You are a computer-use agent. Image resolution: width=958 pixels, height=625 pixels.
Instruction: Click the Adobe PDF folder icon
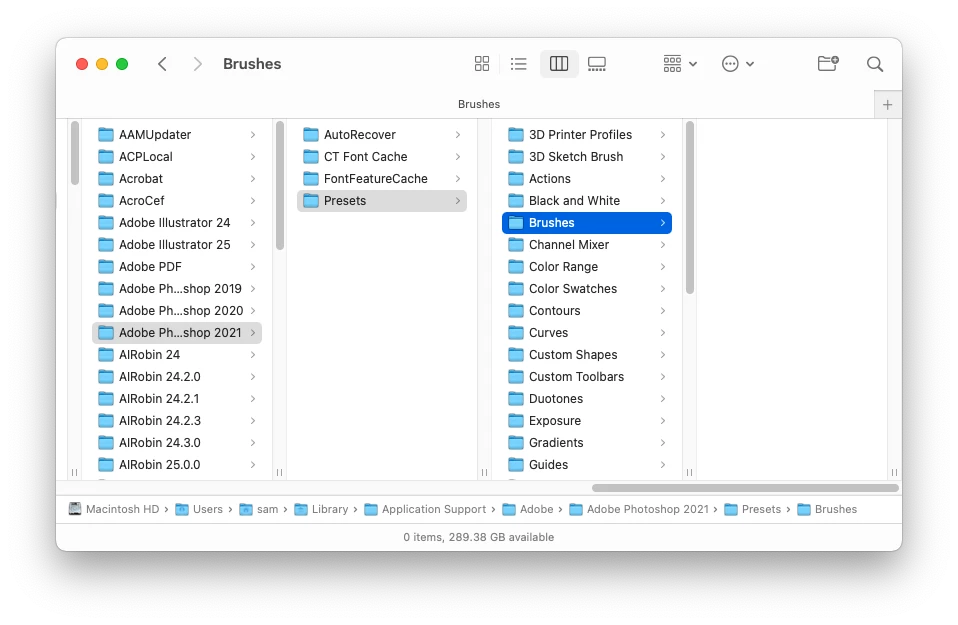tap(106, 266)
